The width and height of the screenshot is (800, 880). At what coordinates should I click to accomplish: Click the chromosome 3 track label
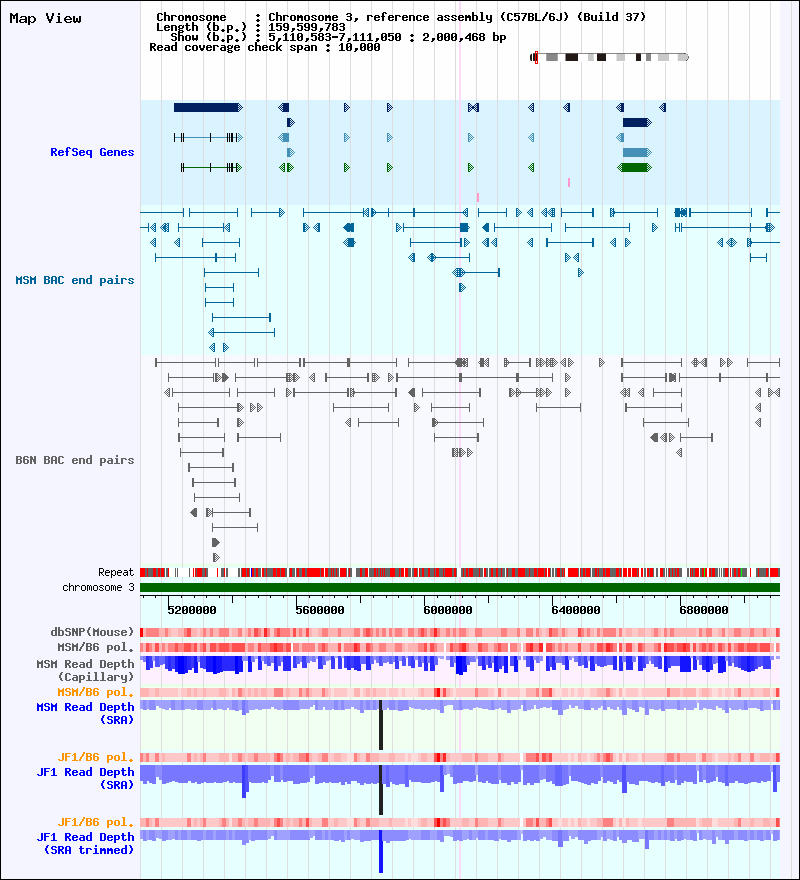[98, 587]
